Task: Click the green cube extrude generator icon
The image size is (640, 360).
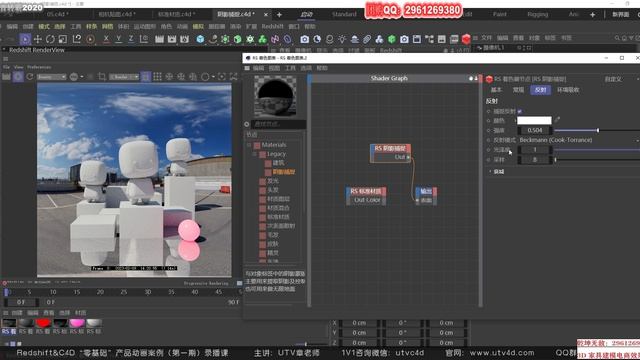Action: 238,39
